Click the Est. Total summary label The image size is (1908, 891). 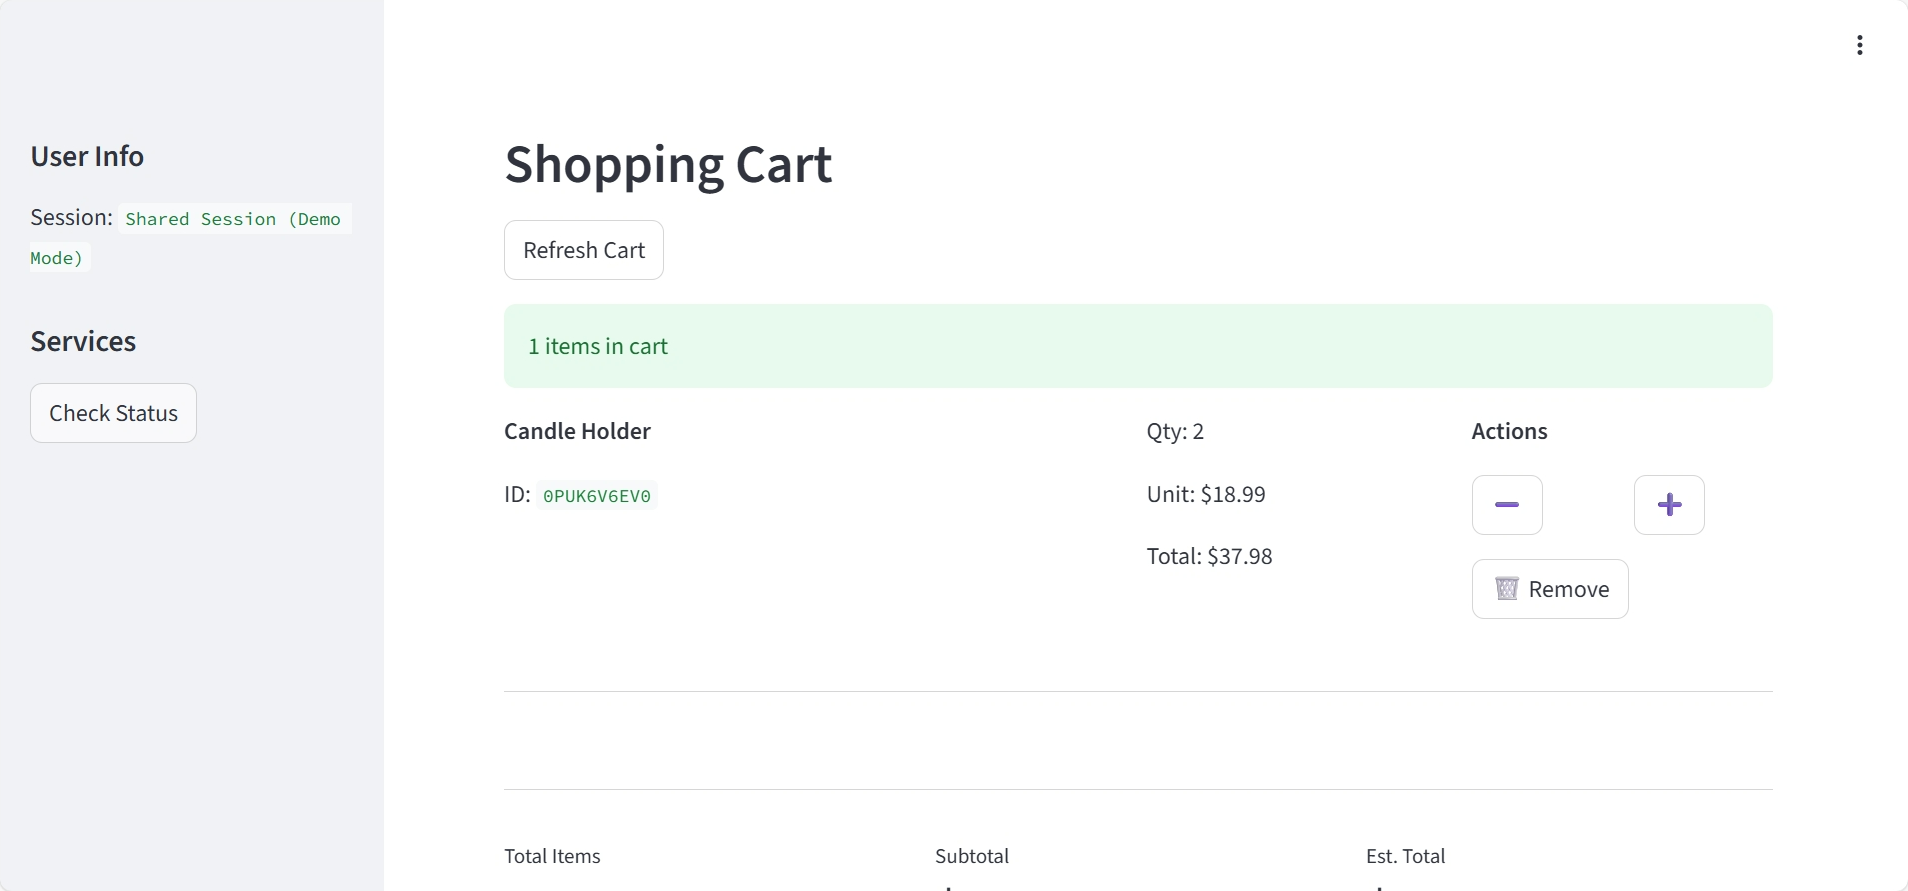tap(1405, 856)
